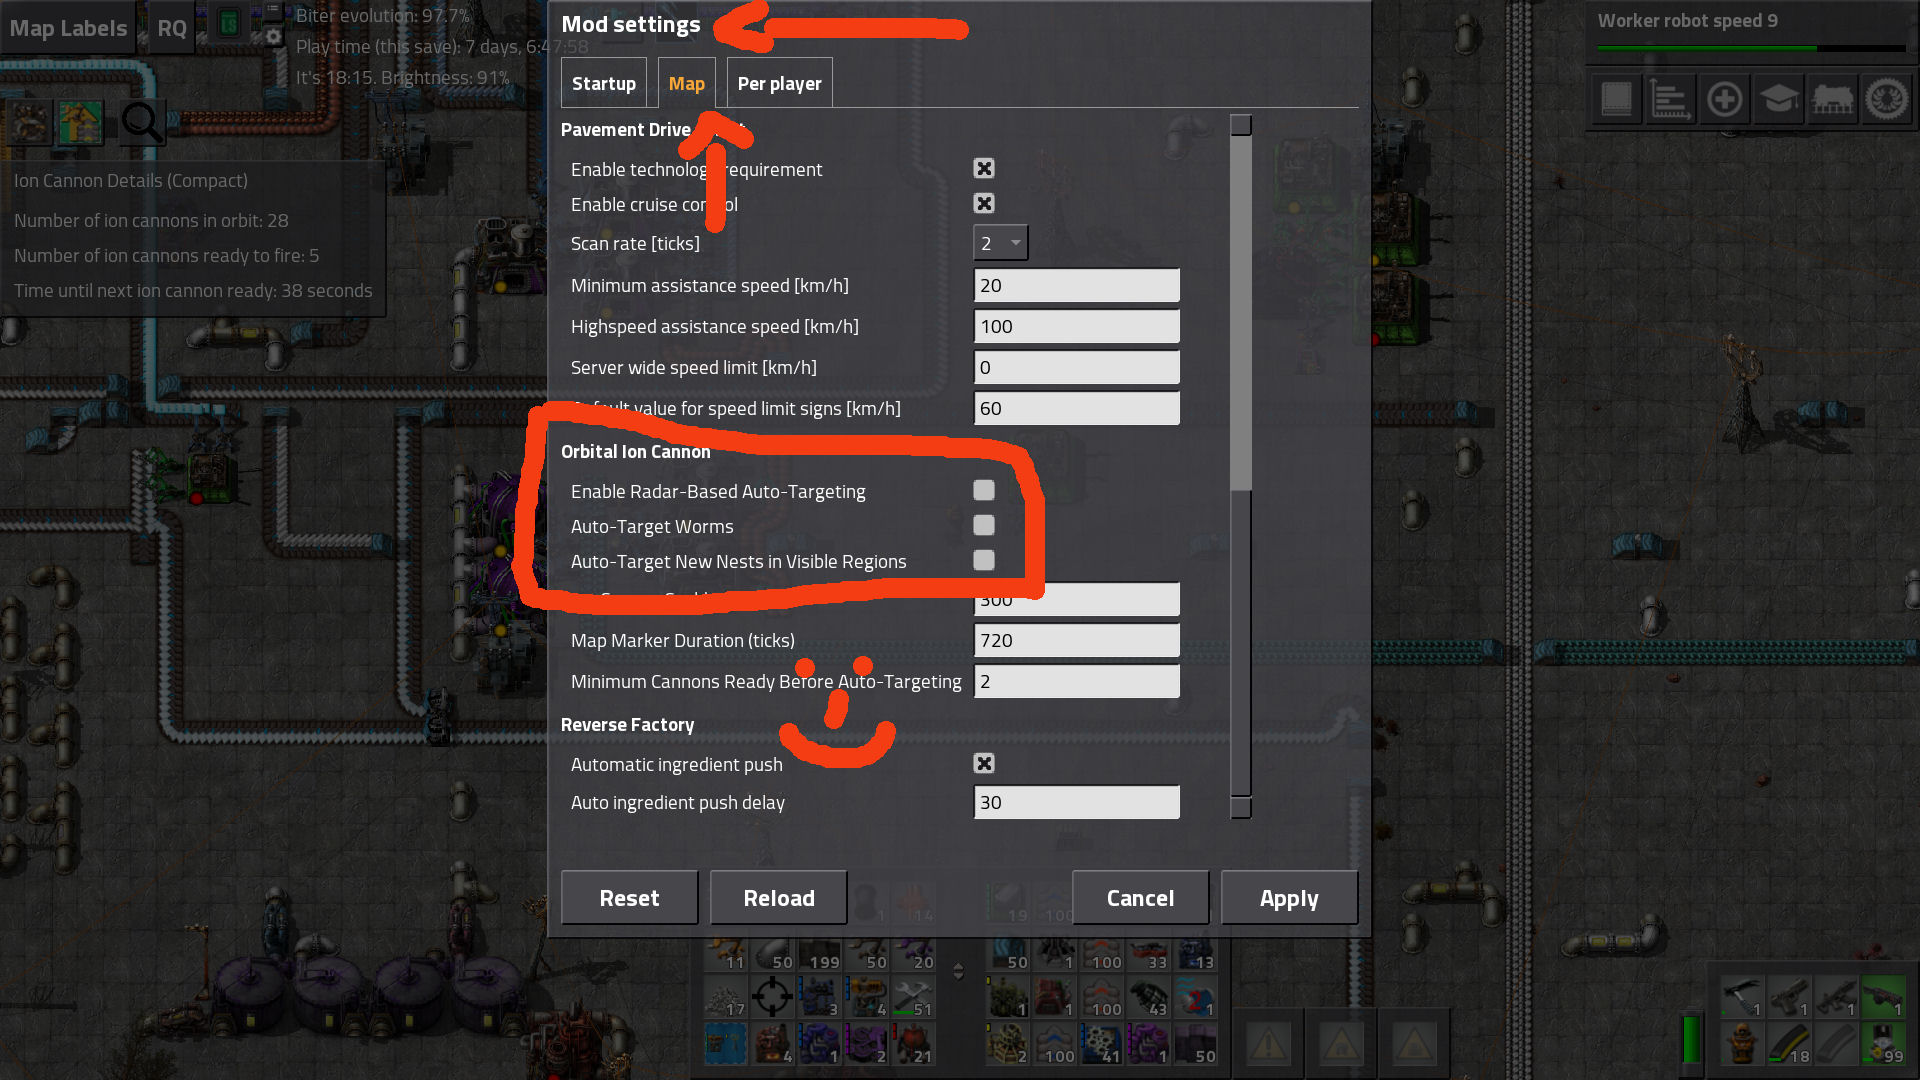Switch to the Per player tab

[x=778, y=83]
